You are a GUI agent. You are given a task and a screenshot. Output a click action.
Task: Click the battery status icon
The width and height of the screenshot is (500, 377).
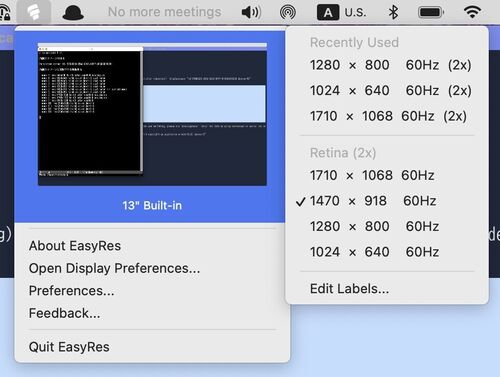click(x=431, y=13)
